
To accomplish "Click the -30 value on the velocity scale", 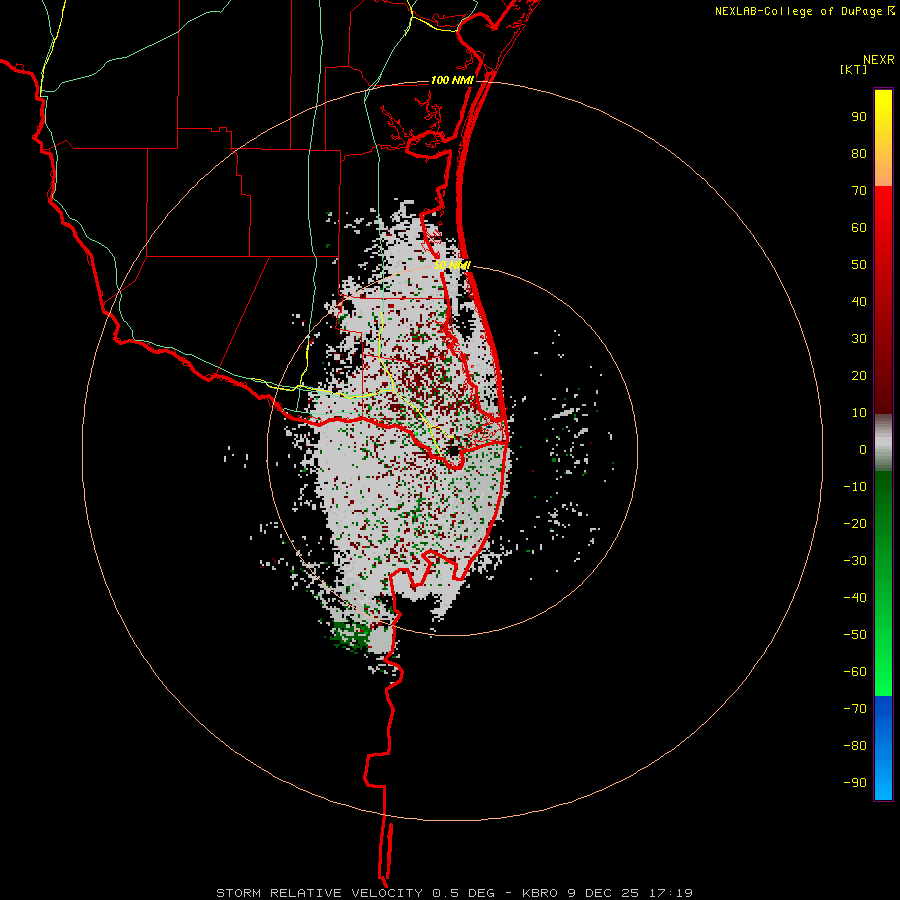I will click(x=855, y=561).
